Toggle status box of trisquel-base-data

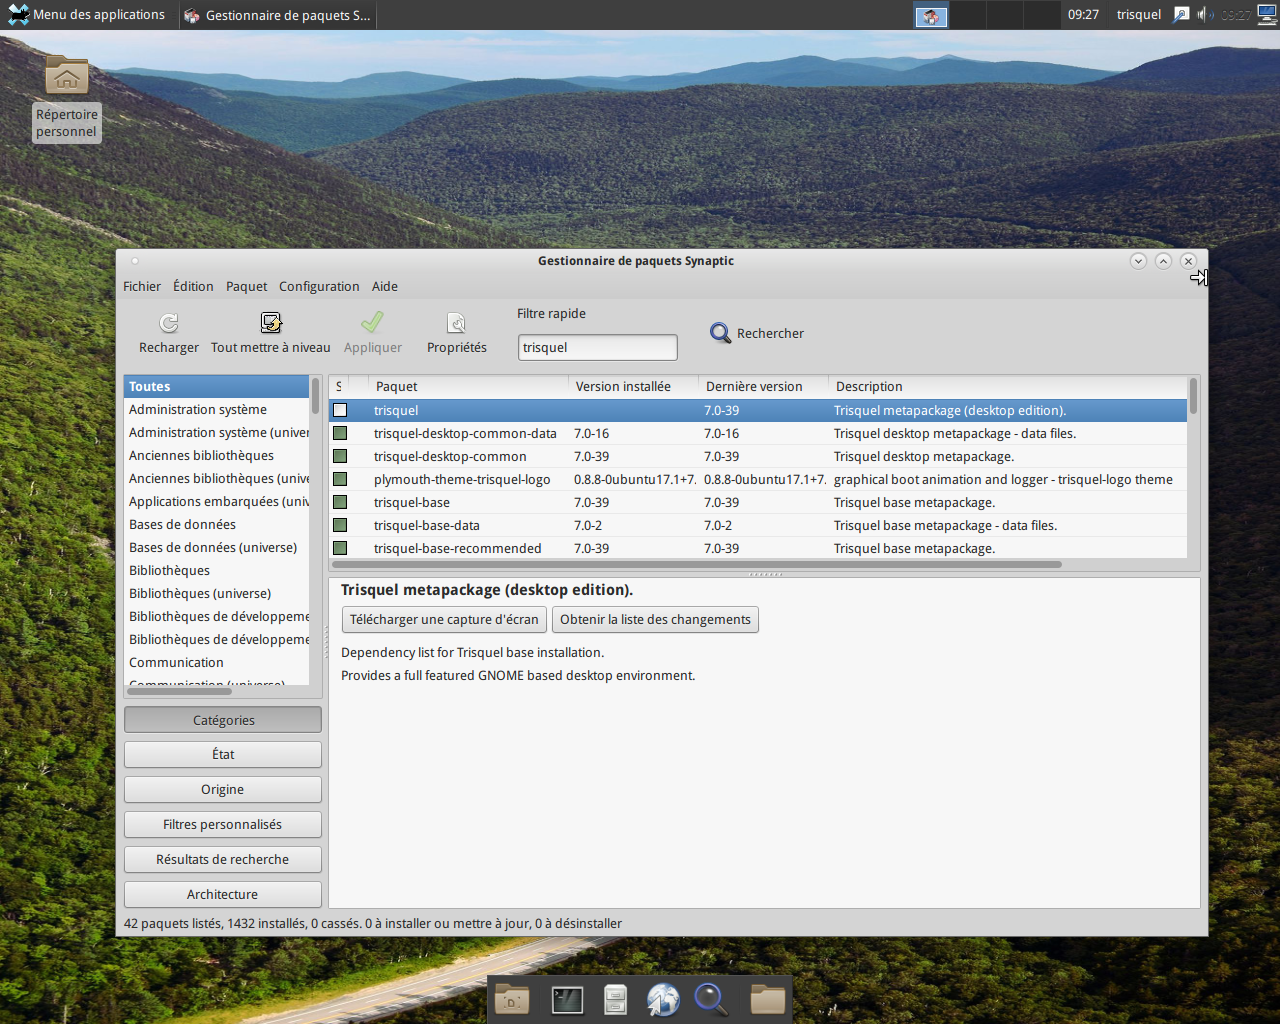click(340, 525)
